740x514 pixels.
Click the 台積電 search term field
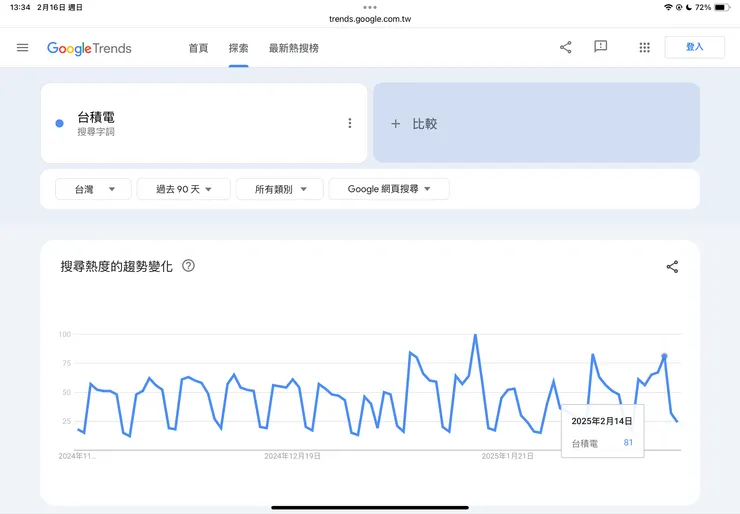(204, 123)
